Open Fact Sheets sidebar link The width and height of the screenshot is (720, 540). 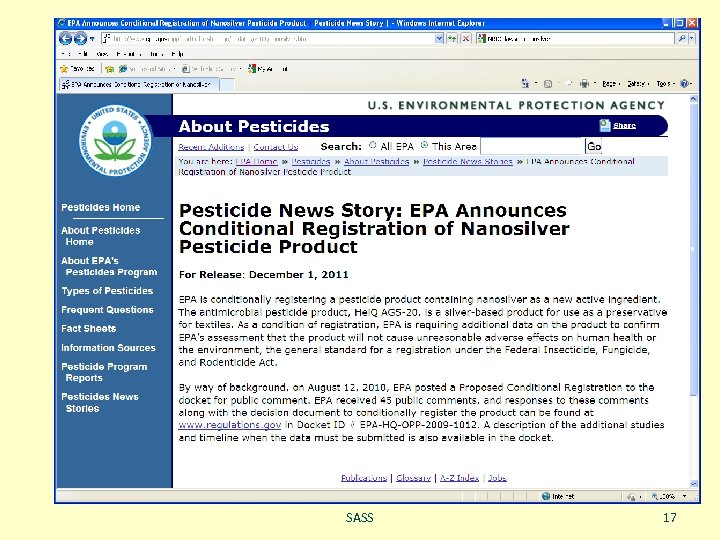pyautogui.click(x=89, y=329)
